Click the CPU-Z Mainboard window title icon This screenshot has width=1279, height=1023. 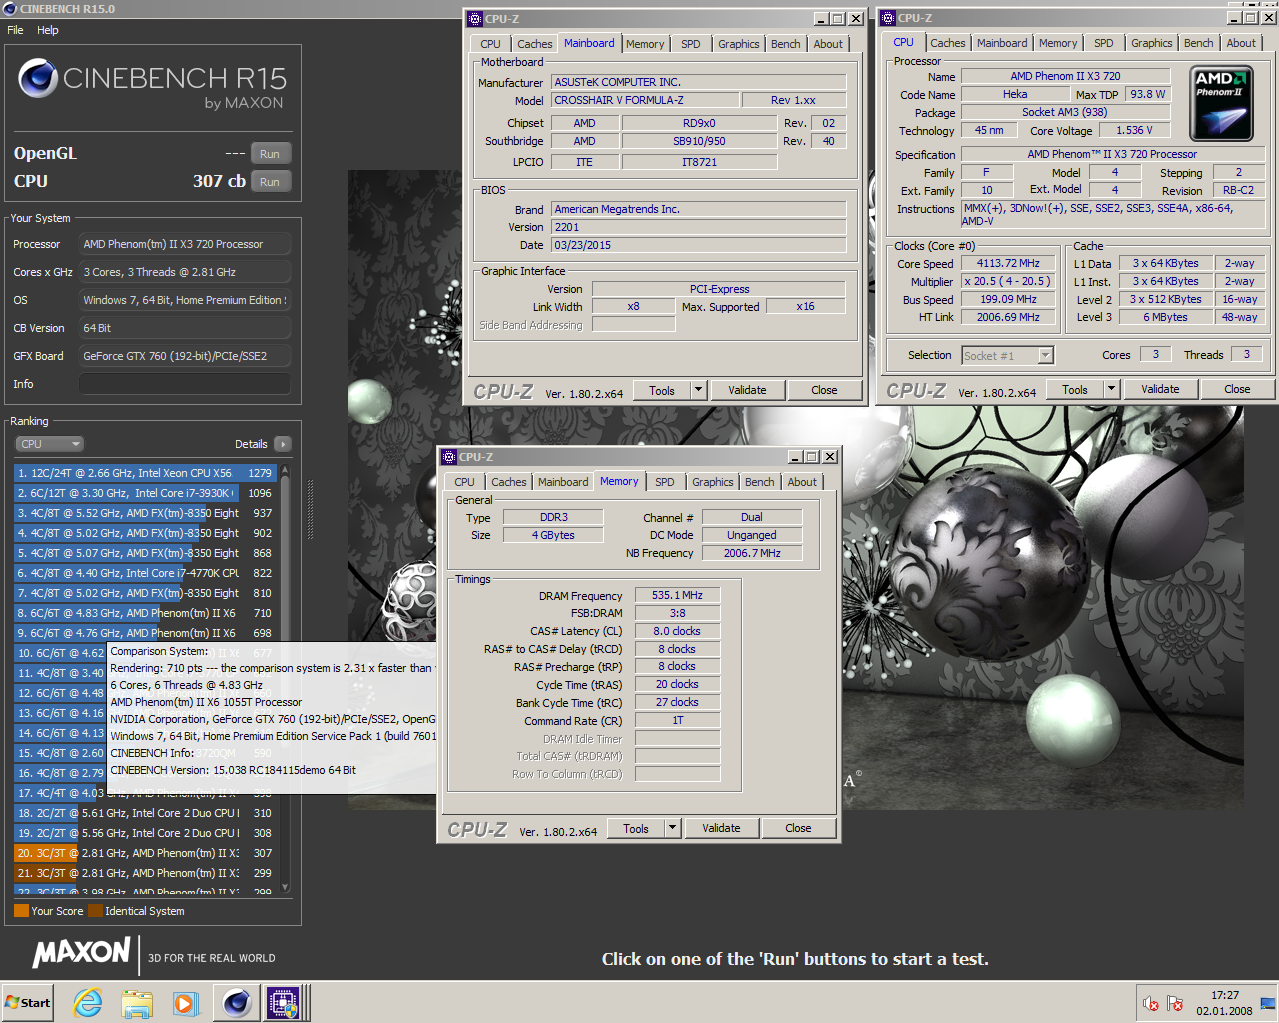click(475, 19)
